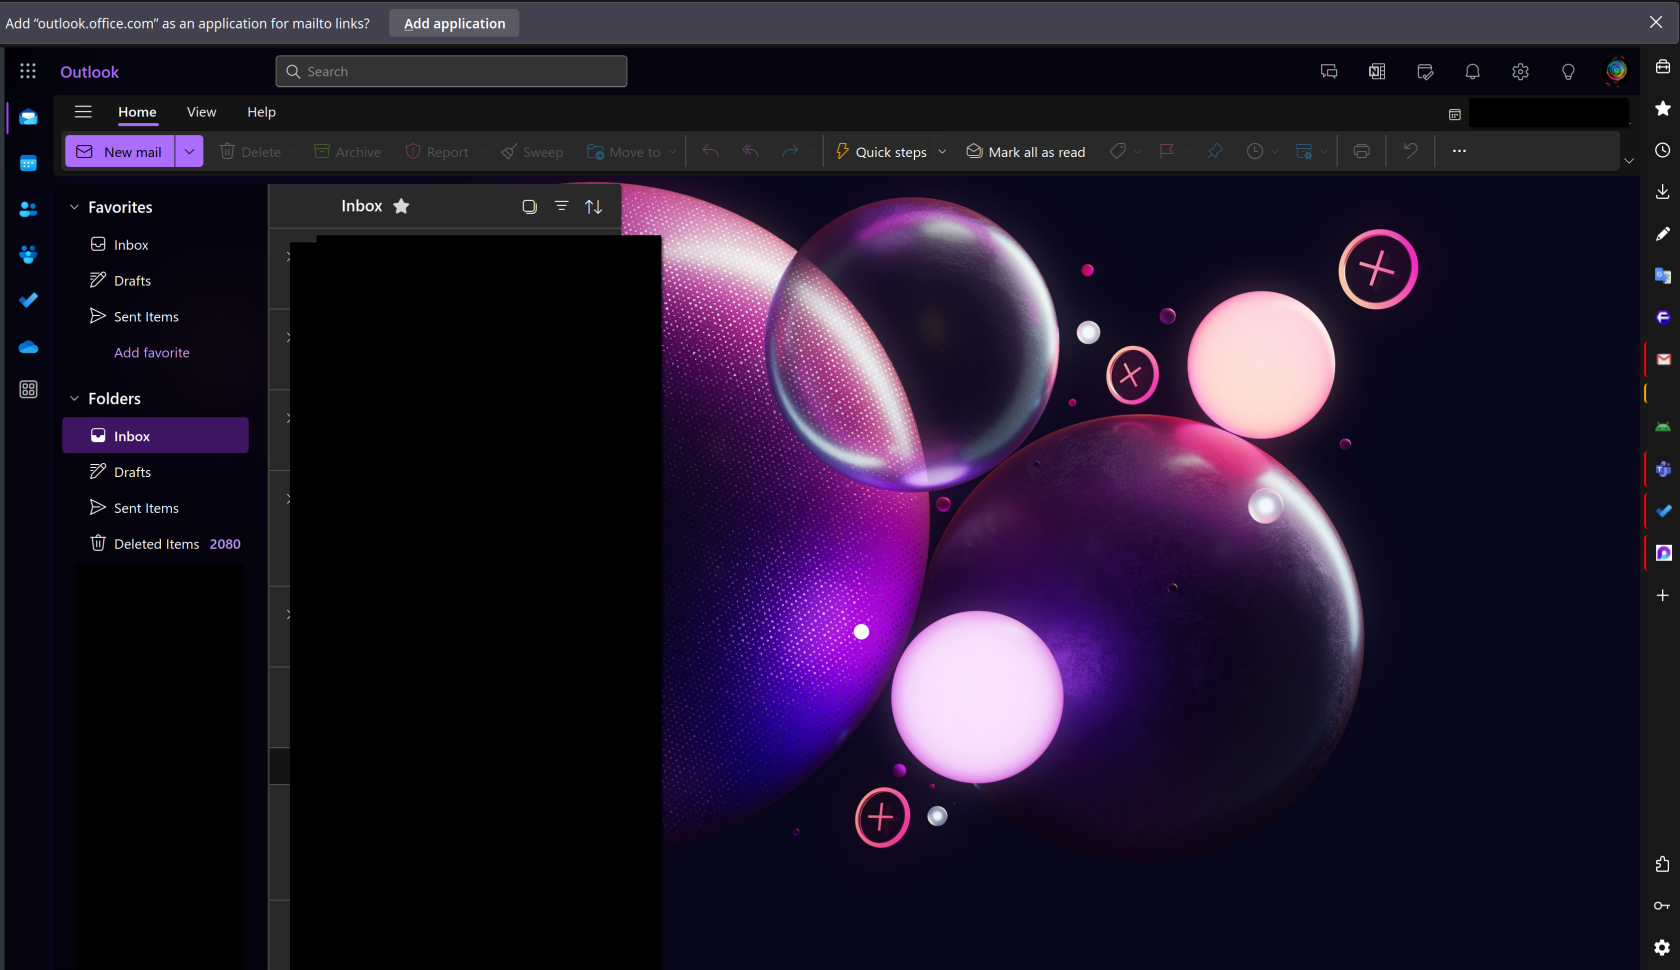The image size is (1680, 970).
Task: Open the Home ribbon tab
Action: [137, 112]
